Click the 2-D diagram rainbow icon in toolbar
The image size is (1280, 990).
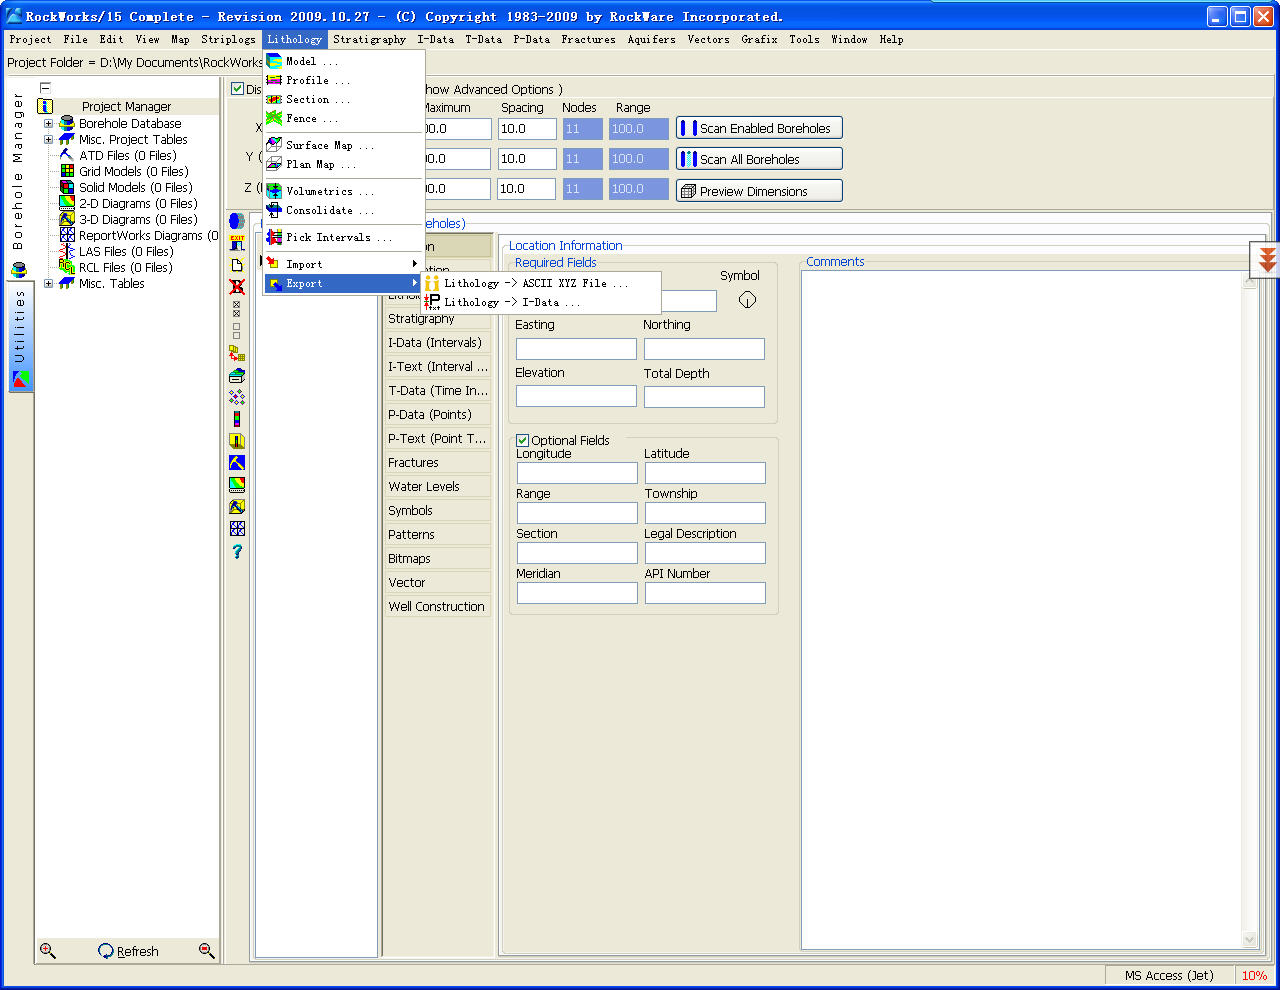[237, 485]
